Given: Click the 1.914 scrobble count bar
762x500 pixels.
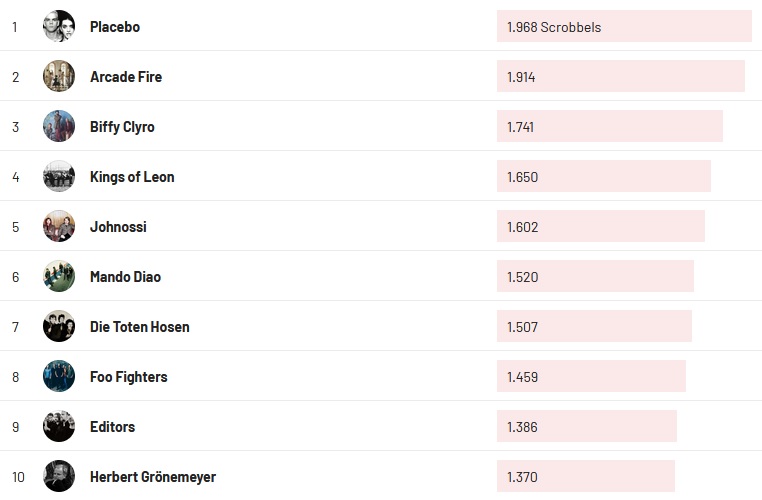Looking at the screenshot, I should coord(620,77).
